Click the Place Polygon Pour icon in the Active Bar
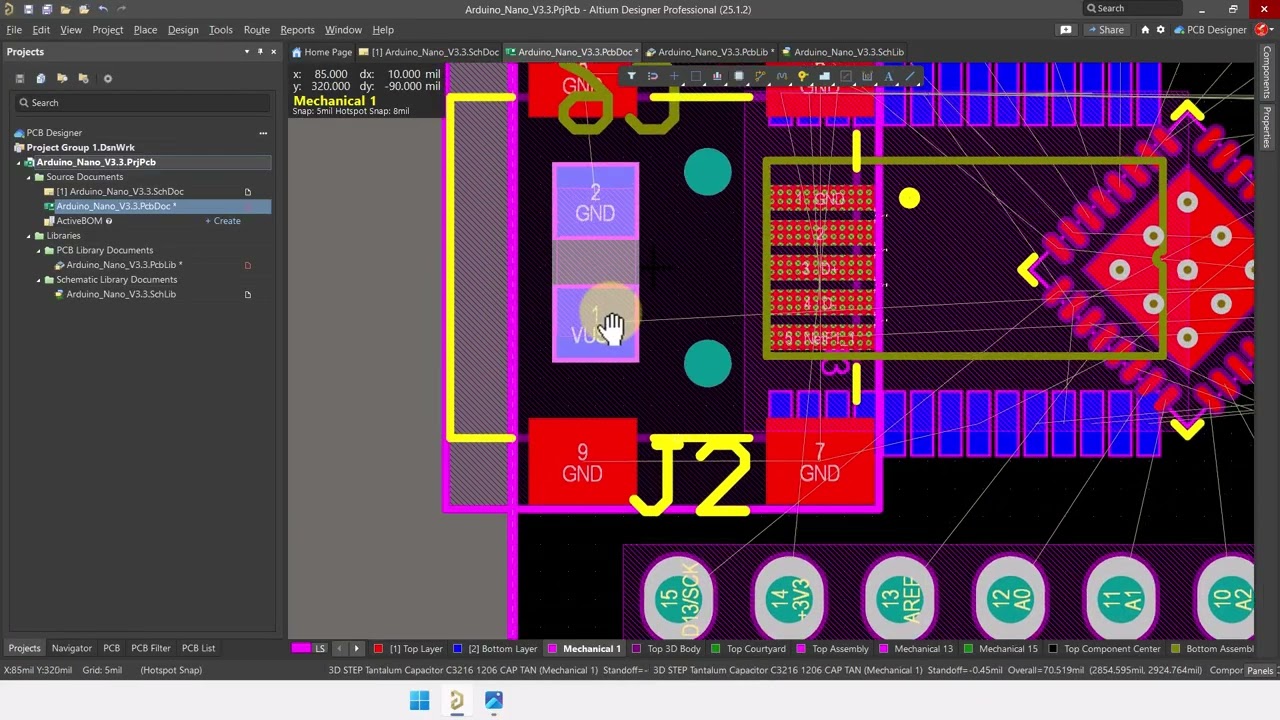 pyautogui.click(x=825, y=76)
